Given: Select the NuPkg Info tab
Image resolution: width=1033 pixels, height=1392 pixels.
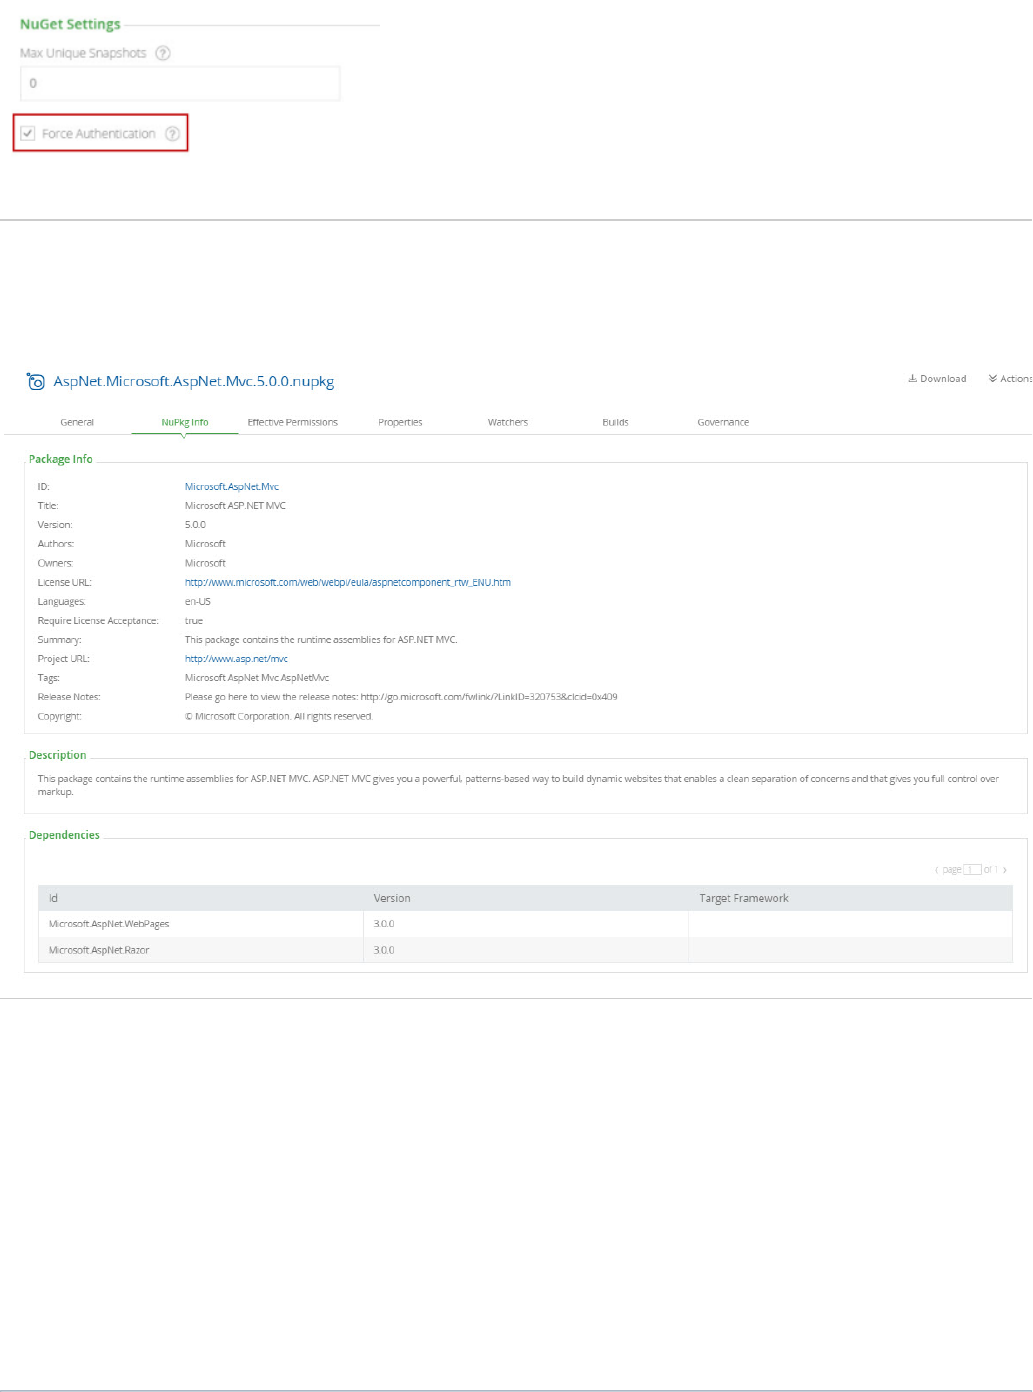Looking at the screenshot, I should click(x=185, y=422).
